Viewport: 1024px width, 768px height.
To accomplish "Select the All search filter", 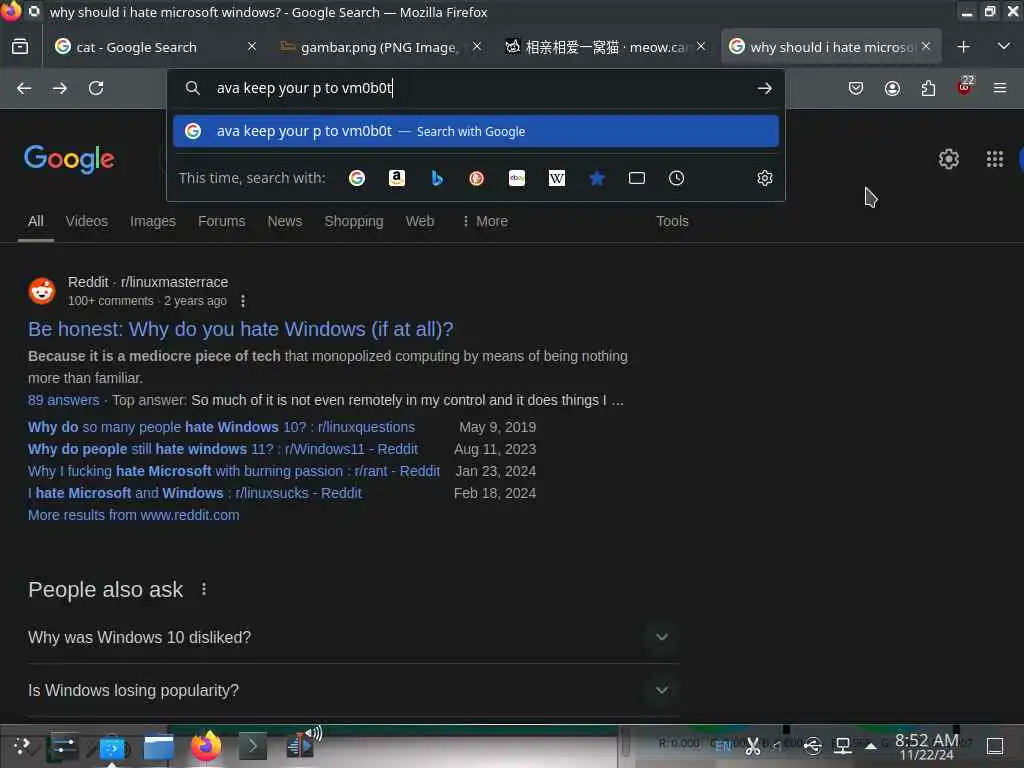I will click(x=36, y=221).
